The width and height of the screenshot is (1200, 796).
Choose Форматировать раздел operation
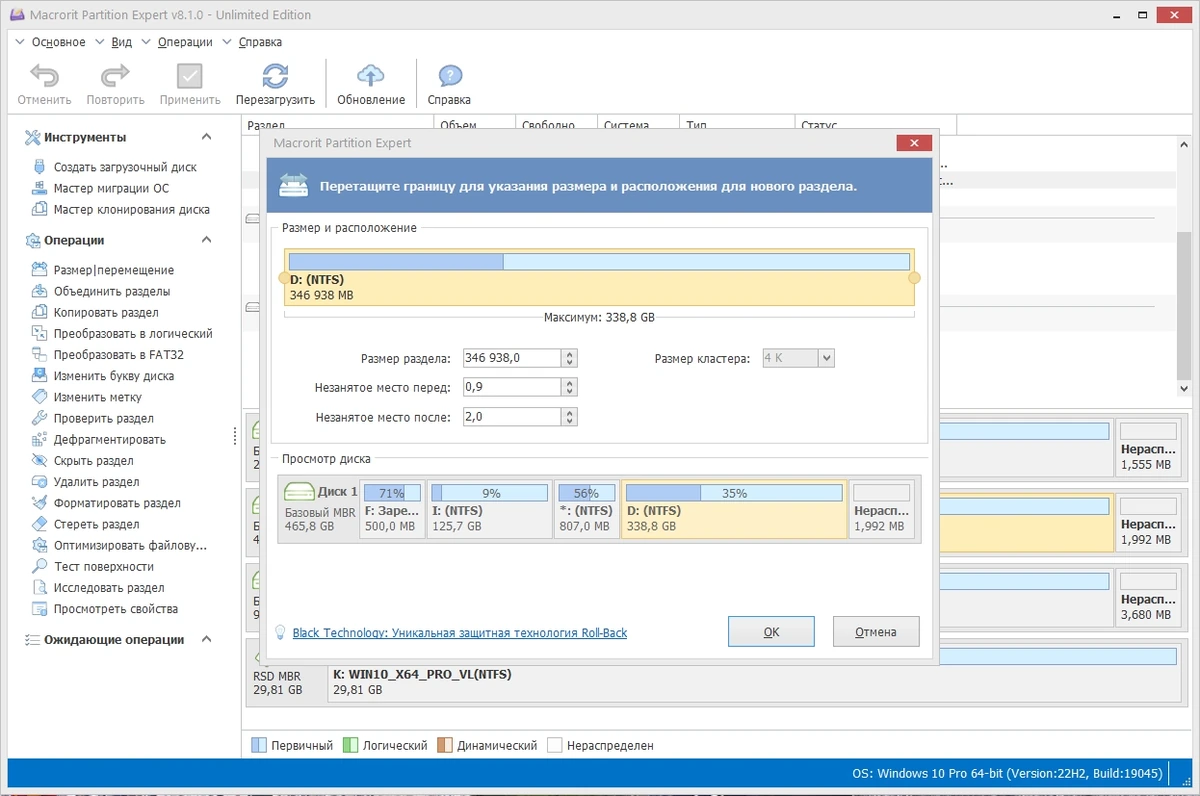pyautogui.click(x=117, y=503)
